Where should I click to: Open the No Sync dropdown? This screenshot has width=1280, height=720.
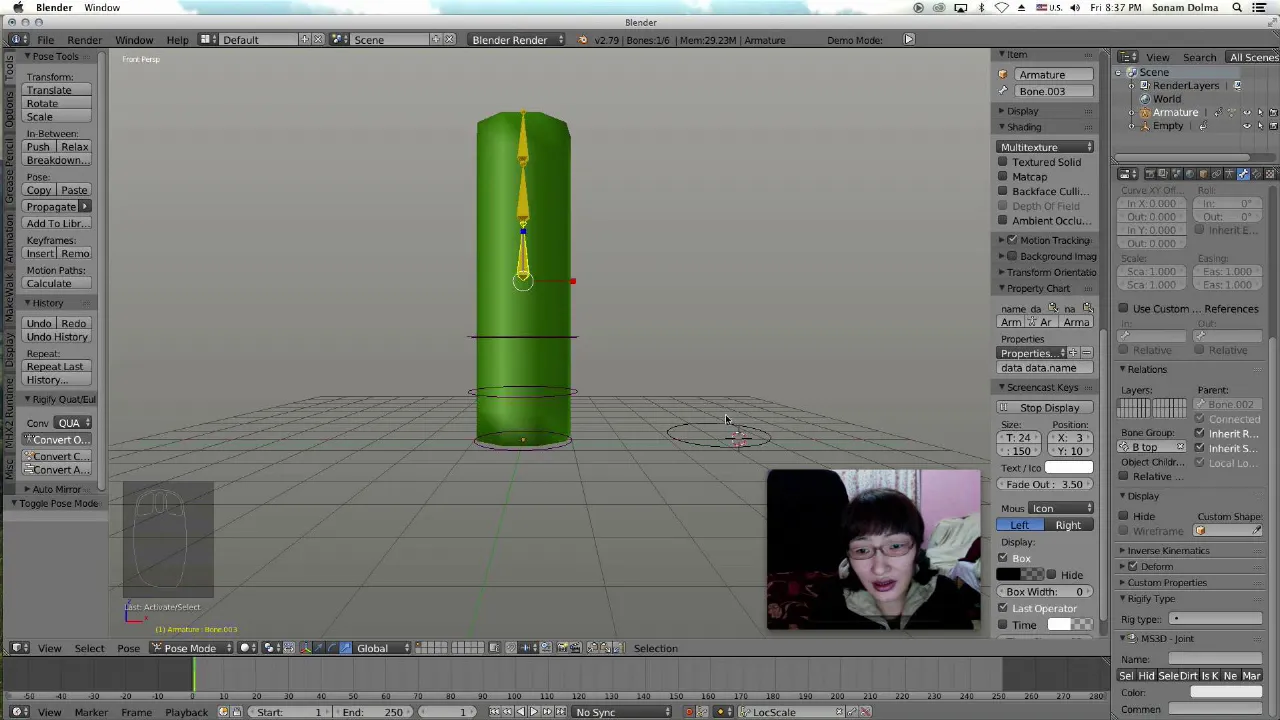click(622, 712)
